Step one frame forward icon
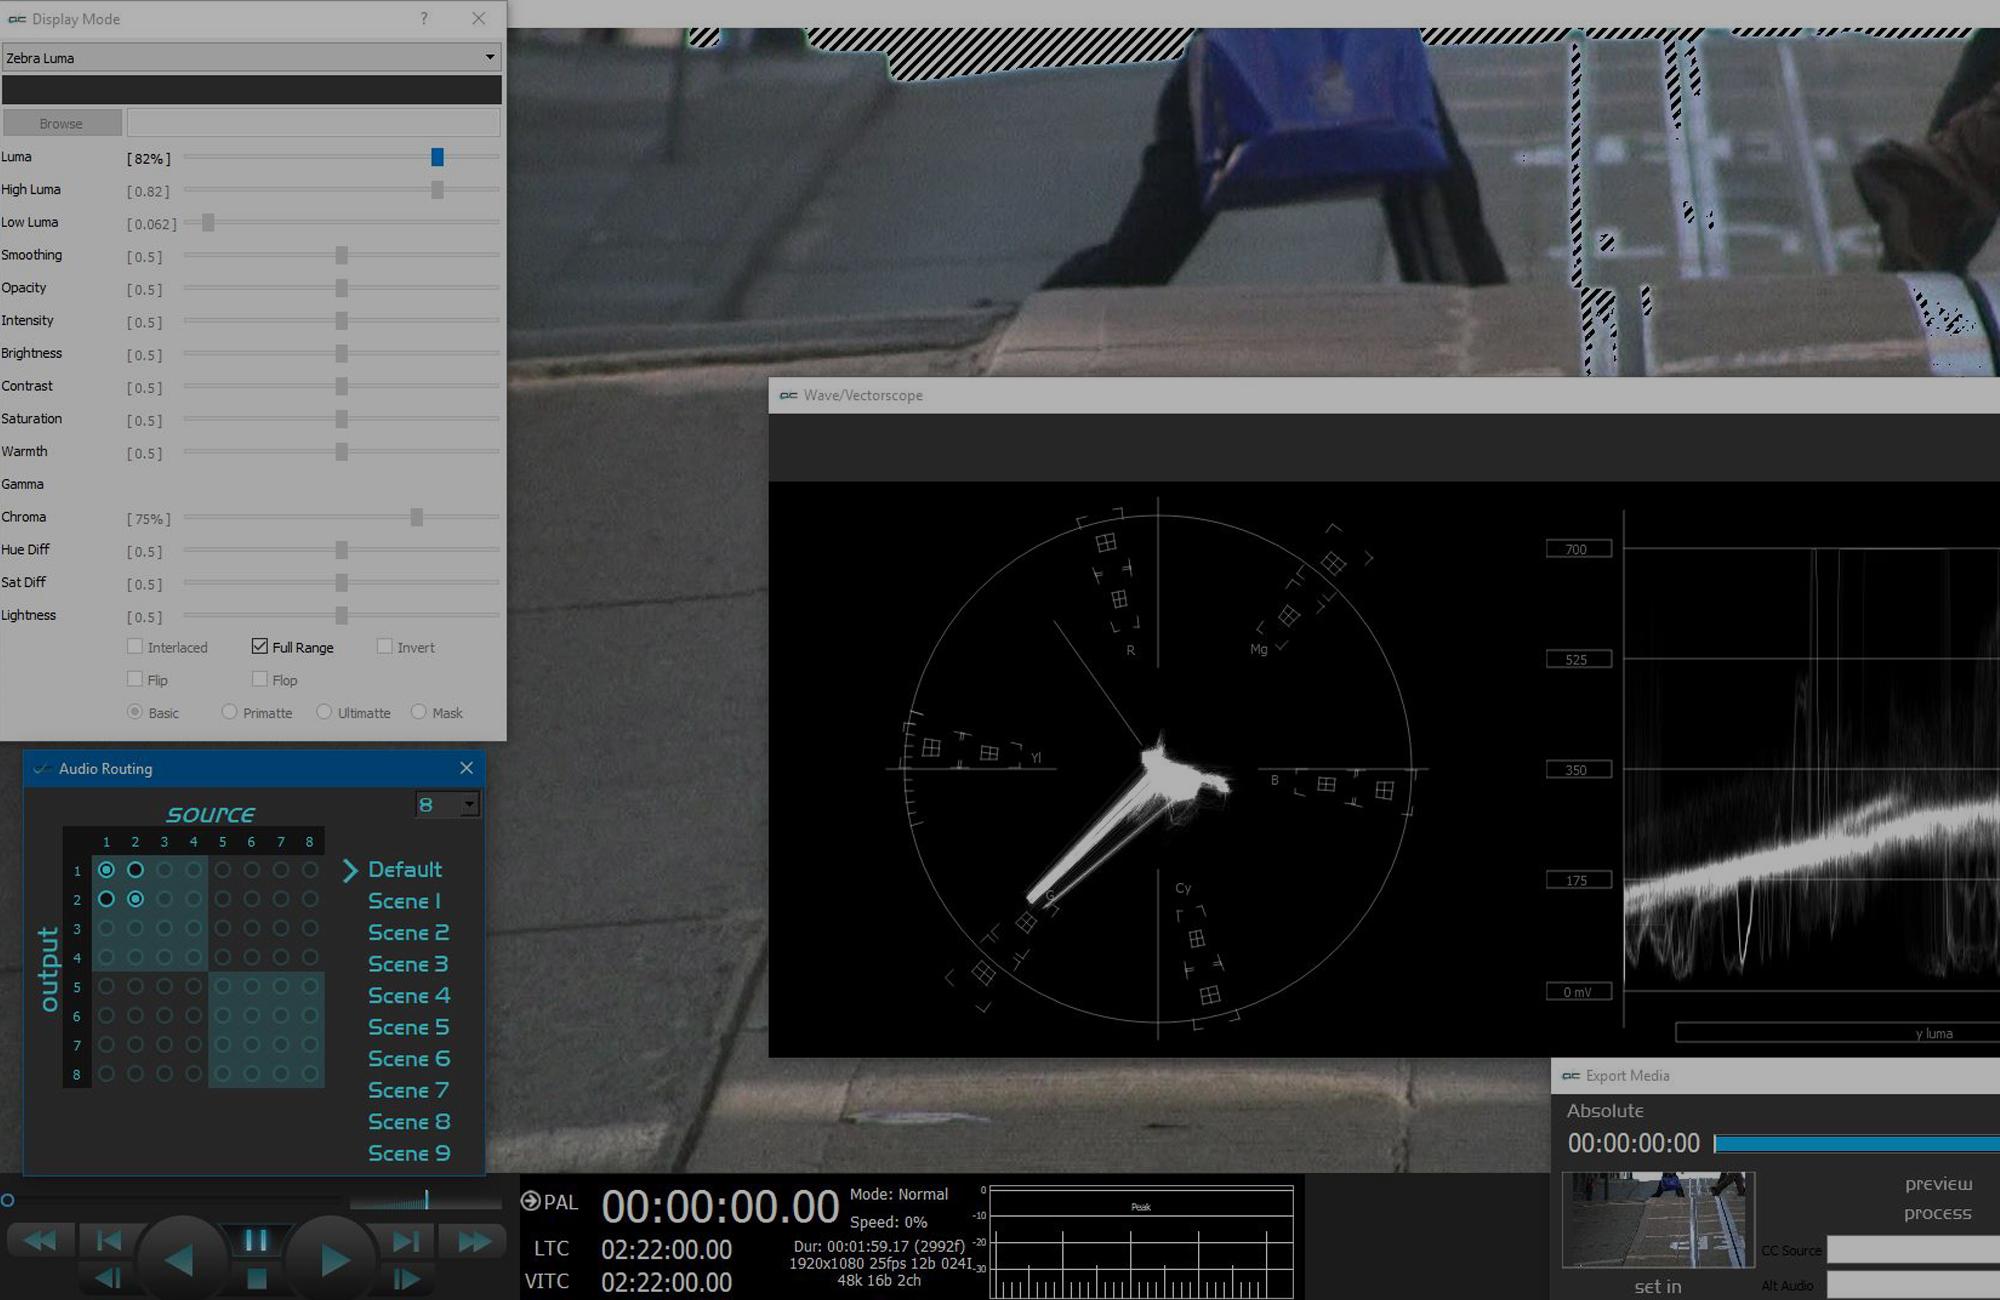This screenshot has height=1300, width=2000. [x=405, y=1279]
